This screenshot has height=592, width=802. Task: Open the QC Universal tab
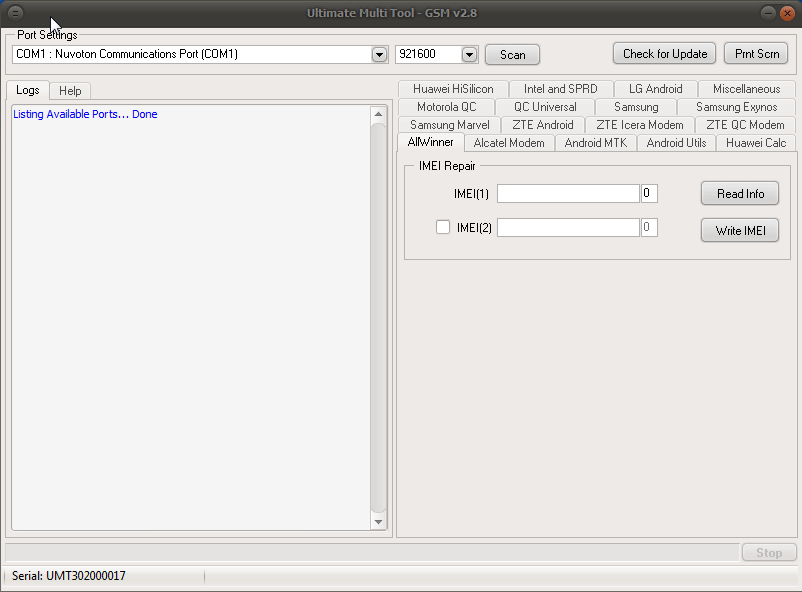coord(545,107)
